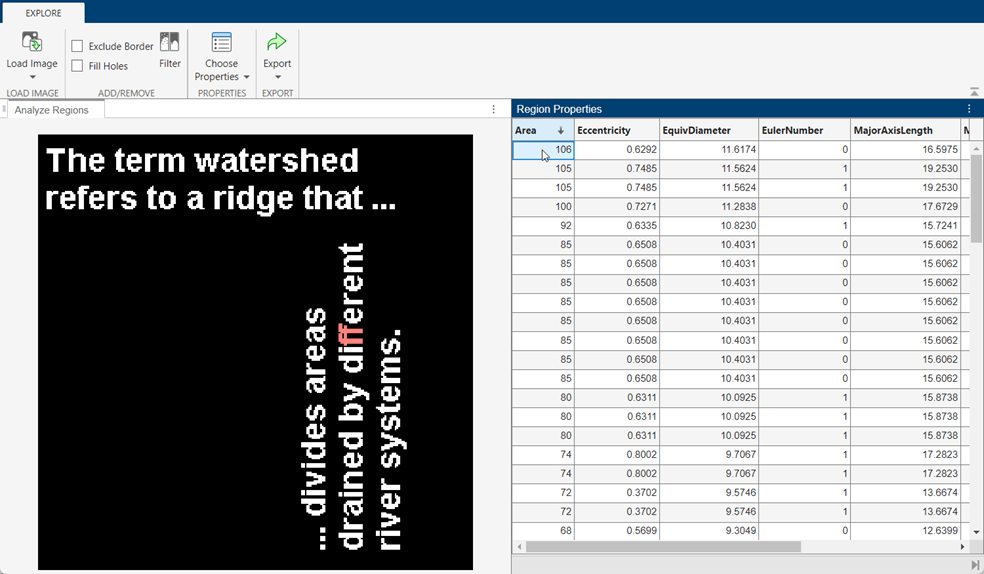Collapse the toolstrip ribbon
The width and height of the screenshot is (984, 574).
(974, 92)
